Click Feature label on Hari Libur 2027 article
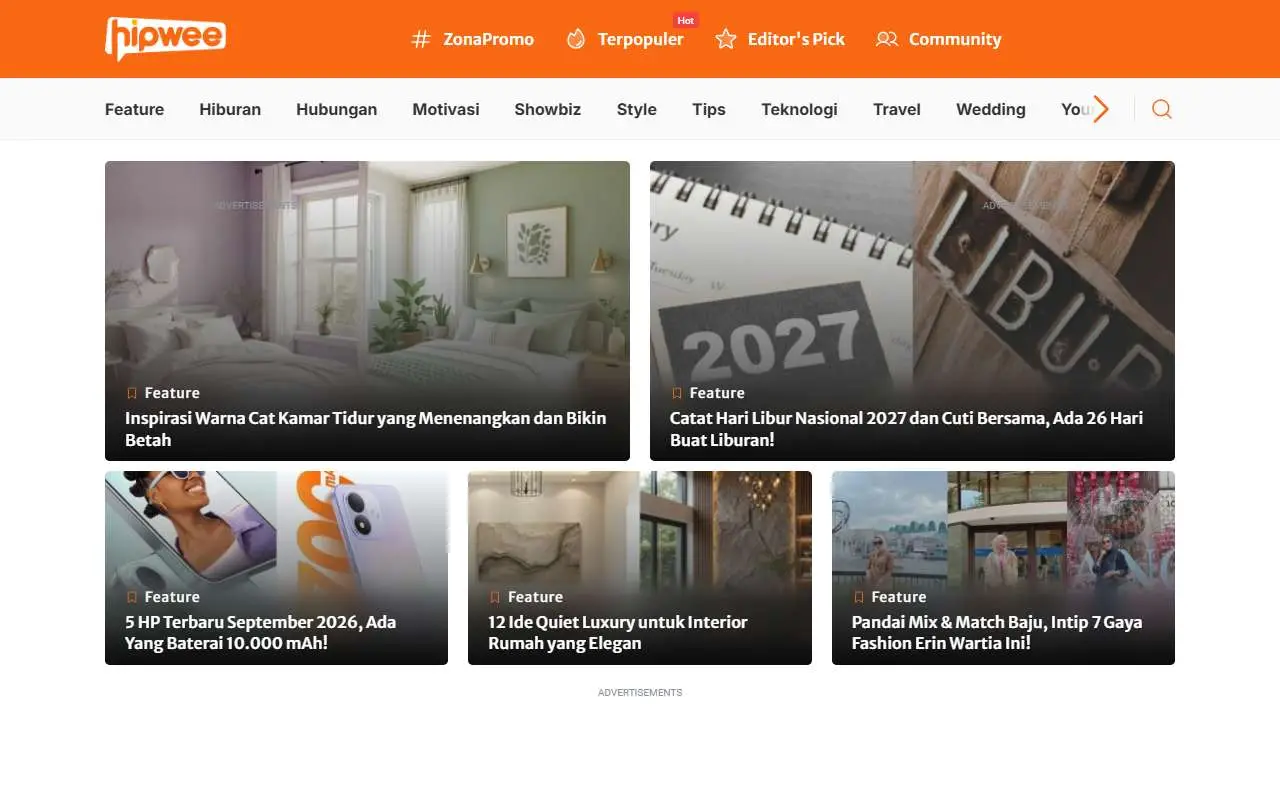 click(717, 393)
